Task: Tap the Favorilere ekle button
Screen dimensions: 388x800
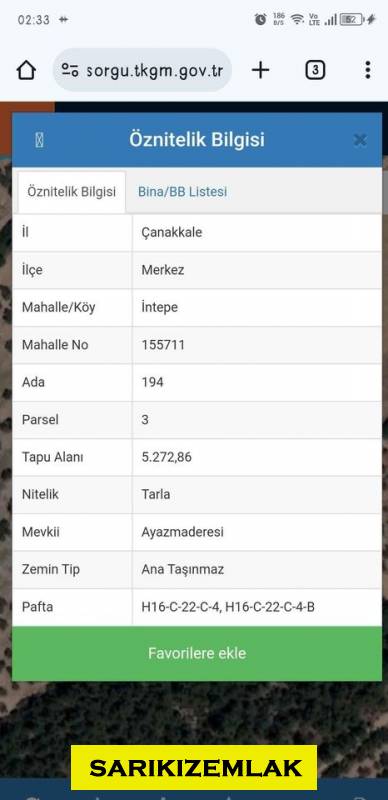Action: tap(197, 654)
